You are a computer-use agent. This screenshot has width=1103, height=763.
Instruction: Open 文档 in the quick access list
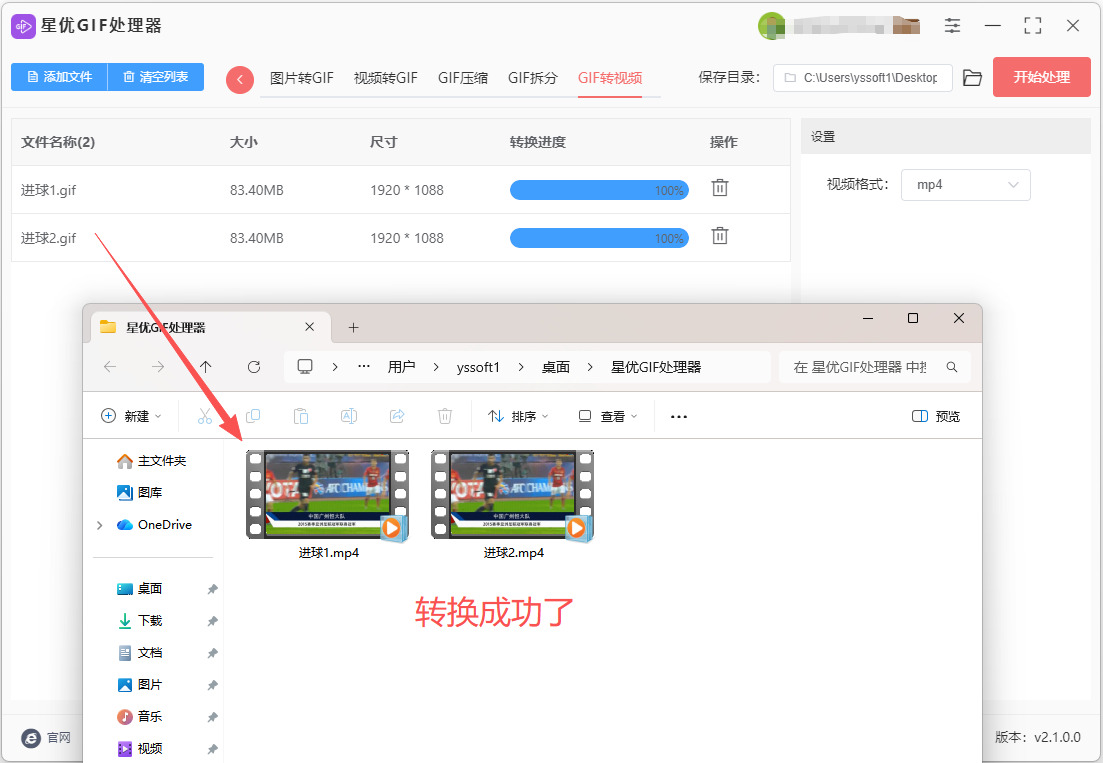coord(139,653)
